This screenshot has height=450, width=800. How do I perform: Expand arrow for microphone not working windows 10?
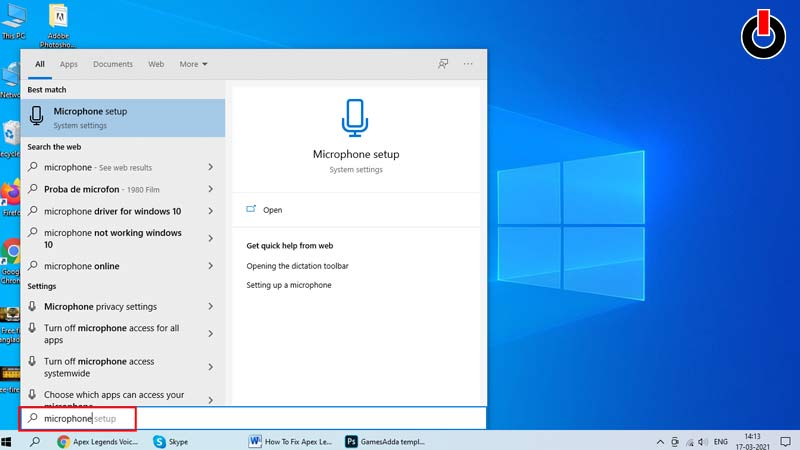[210, 238]
